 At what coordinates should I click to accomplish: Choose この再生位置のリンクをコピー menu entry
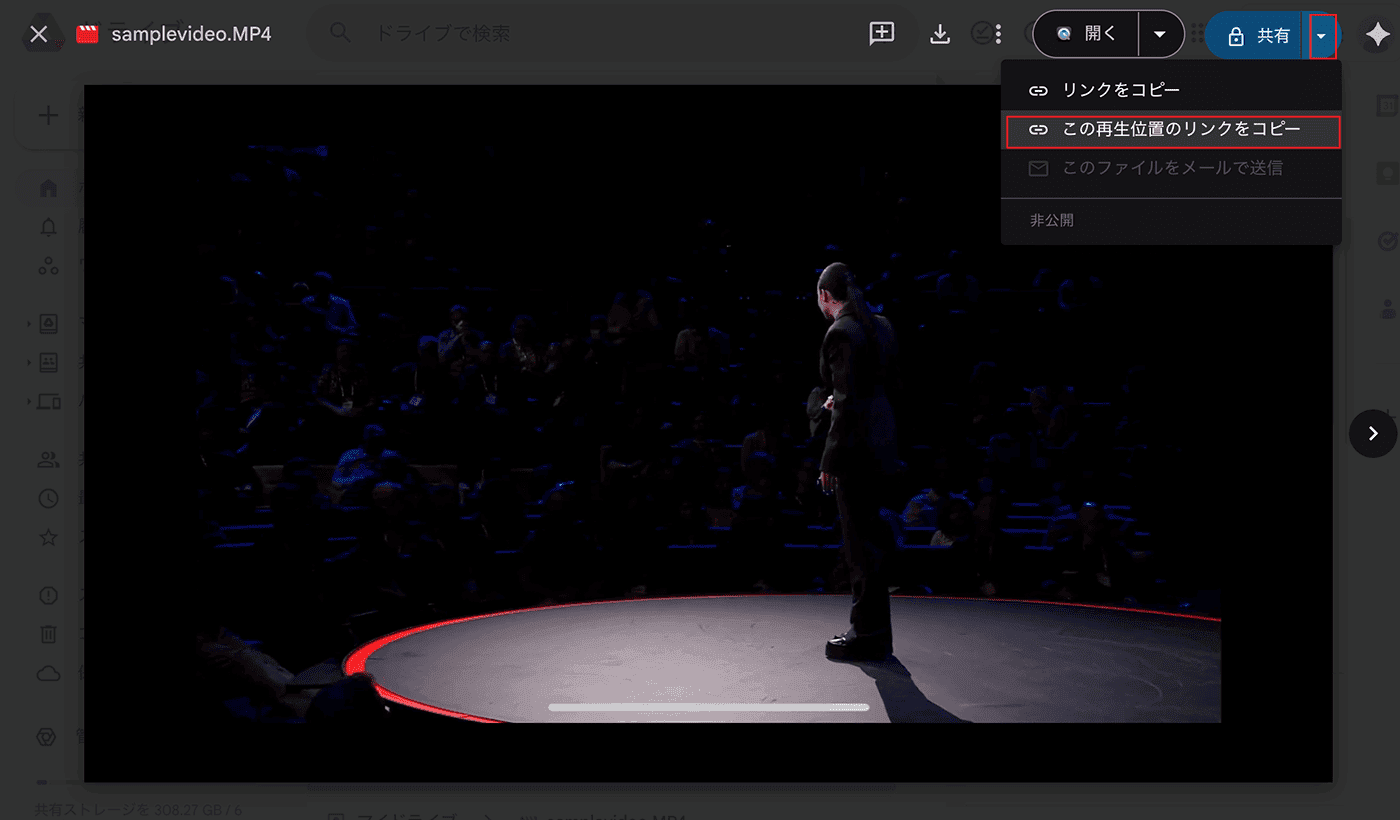pyautogui.click(x=1172, y=130)
